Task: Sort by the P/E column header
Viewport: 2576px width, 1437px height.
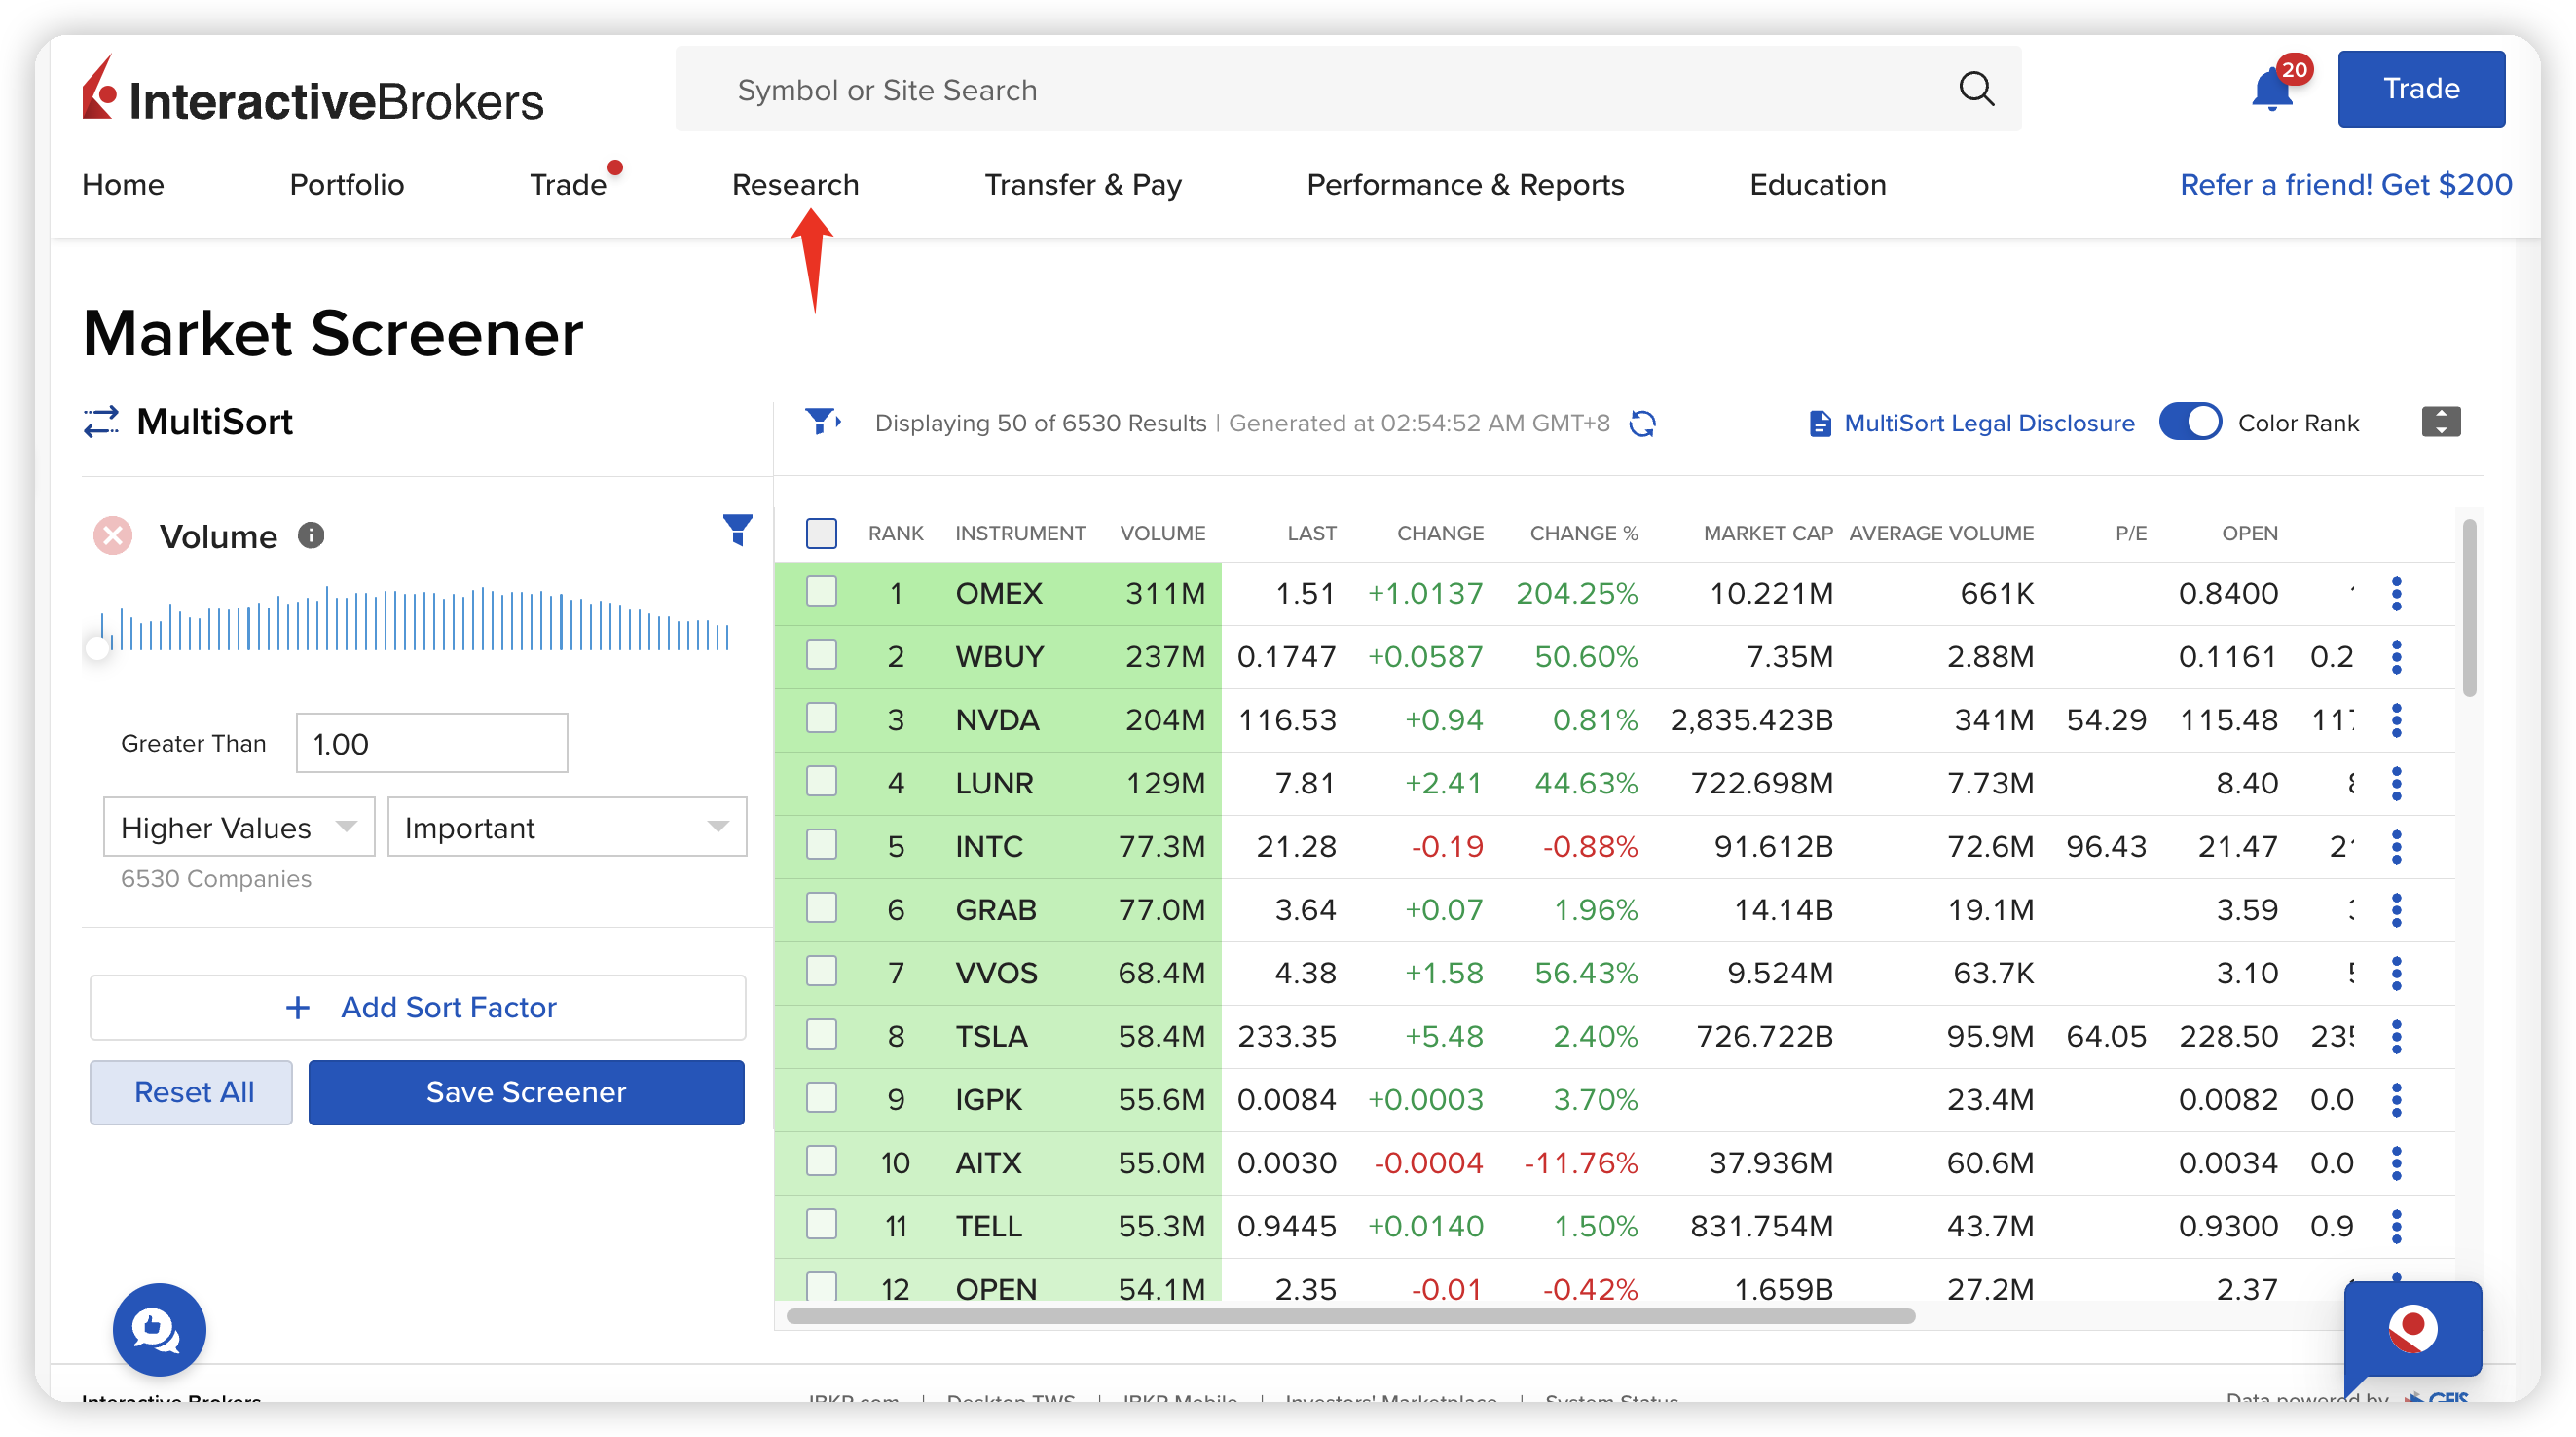Action: pos(2130,533)
